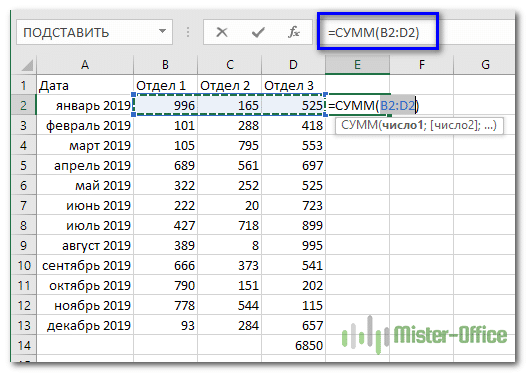Click the formula bar resize dots handle

coord(188,32)
